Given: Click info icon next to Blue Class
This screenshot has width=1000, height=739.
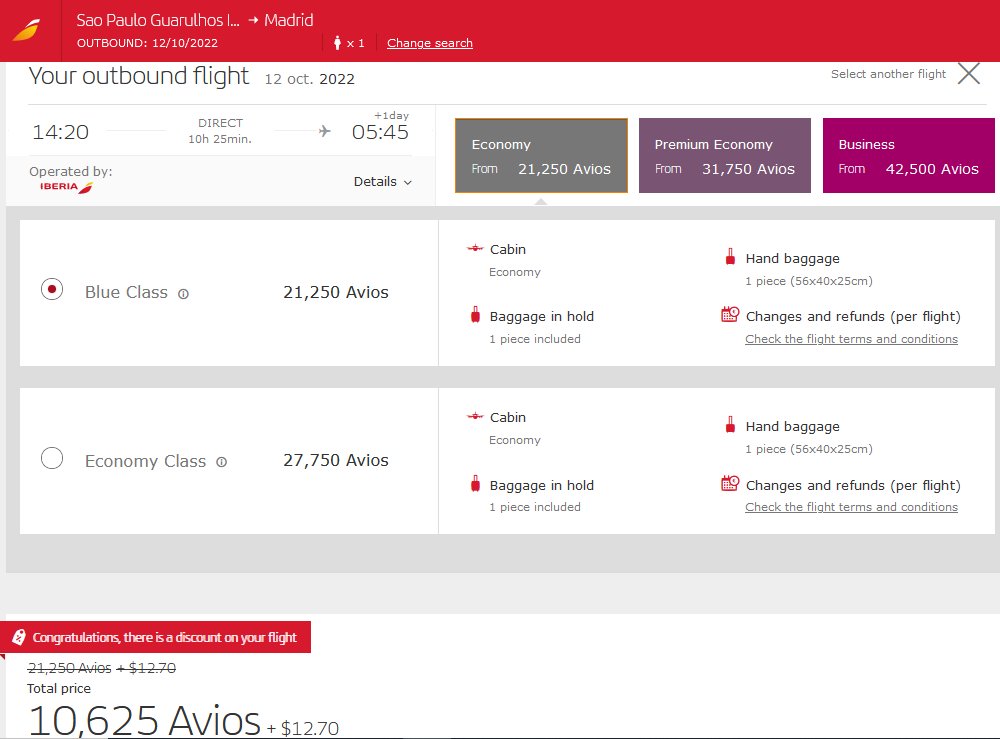Looking at the screenshot, I should coord(183,294).
